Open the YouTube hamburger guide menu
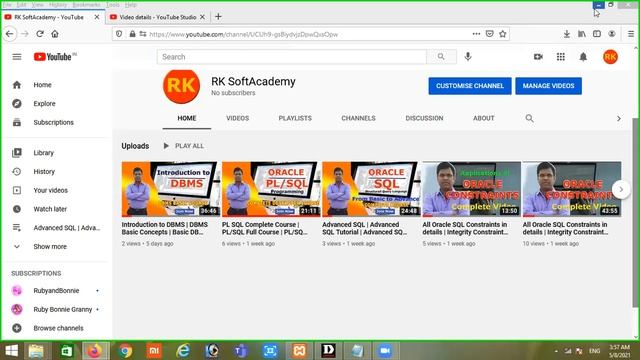Image resolution: width=640 pixels, height=360 pixels. [17, 57]
